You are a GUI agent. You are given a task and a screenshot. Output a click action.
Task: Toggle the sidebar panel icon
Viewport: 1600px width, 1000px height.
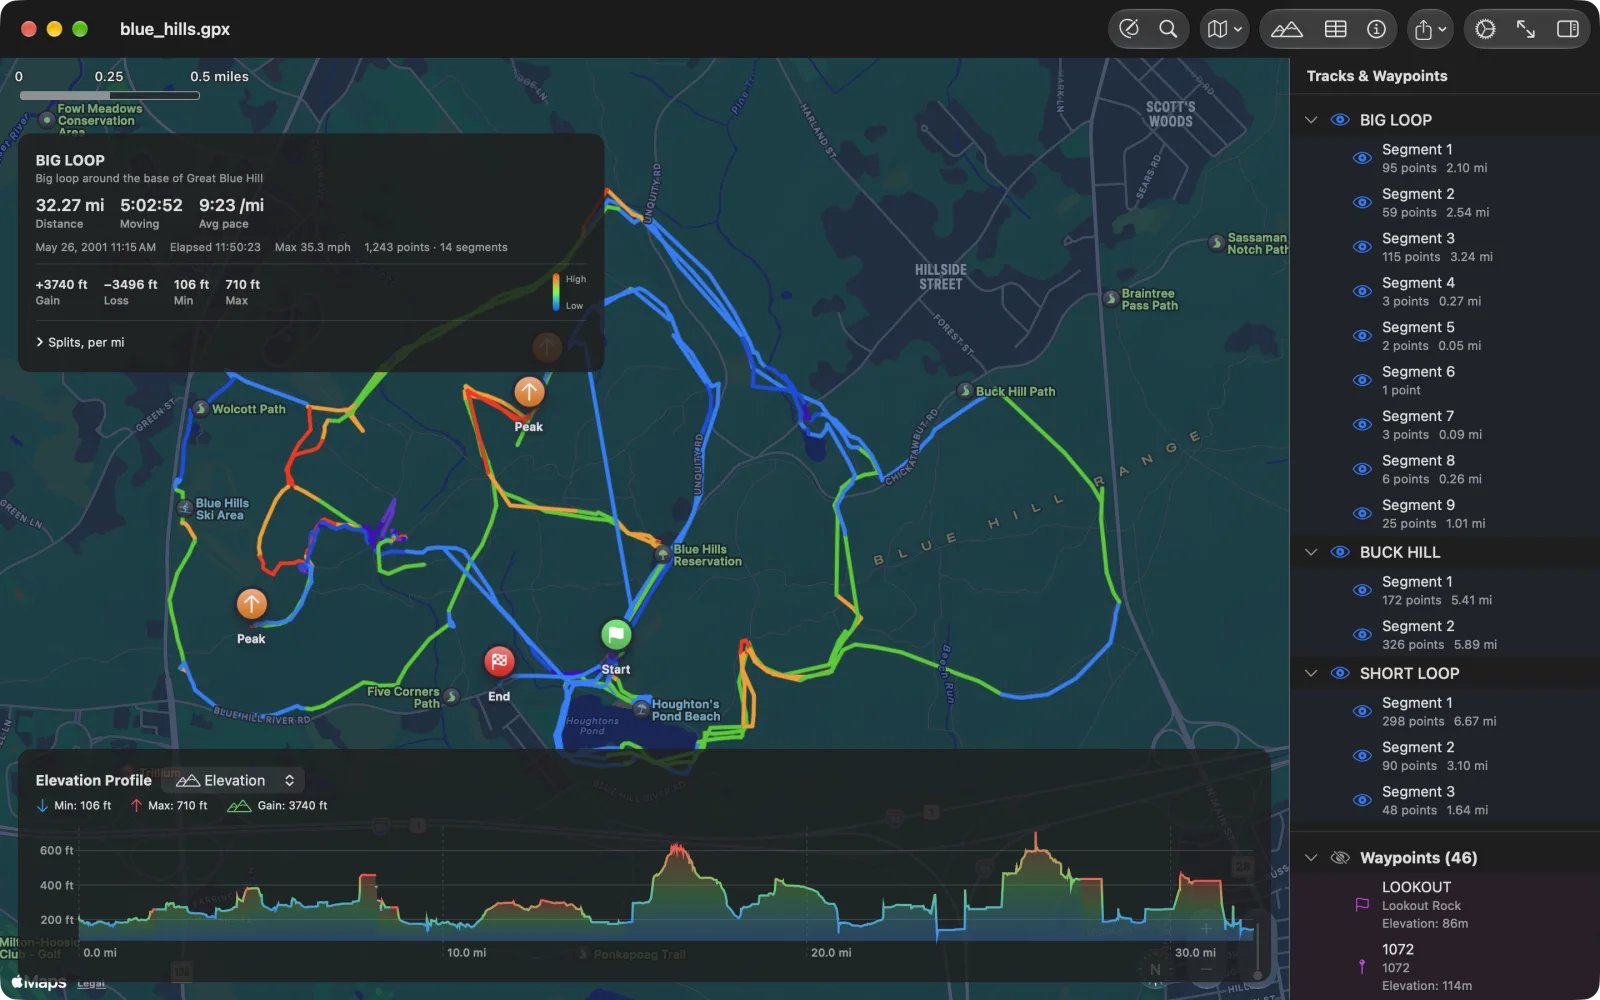point(1567,29)
